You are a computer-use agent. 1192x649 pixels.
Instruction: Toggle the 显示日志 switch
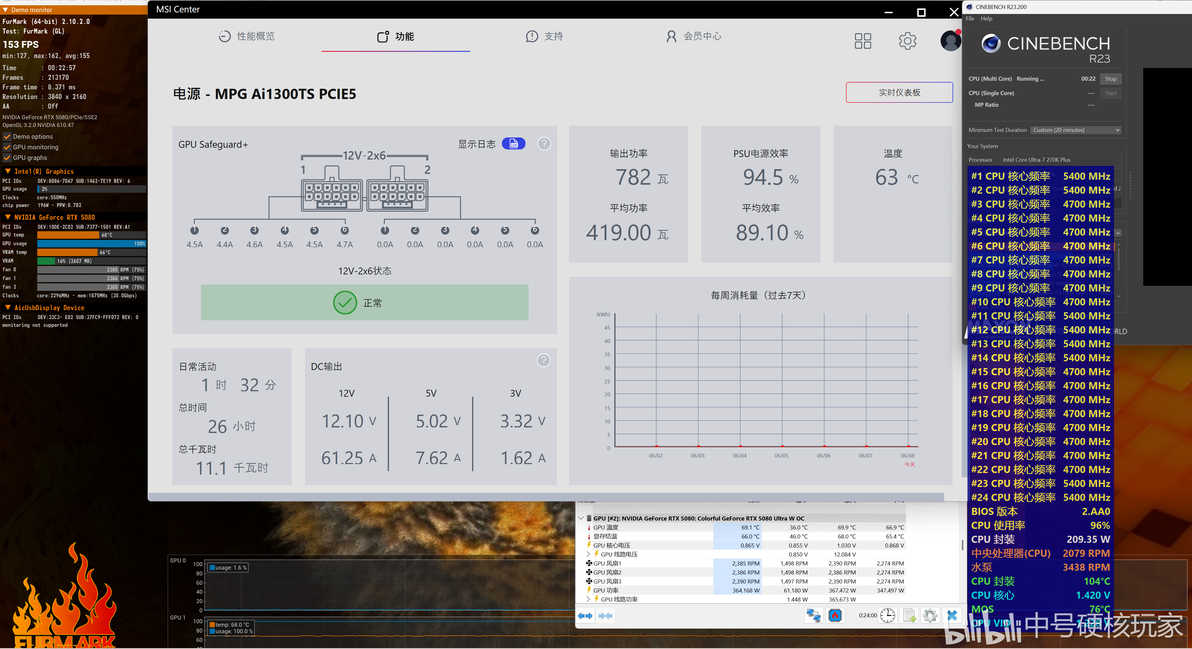pos(514,144)
